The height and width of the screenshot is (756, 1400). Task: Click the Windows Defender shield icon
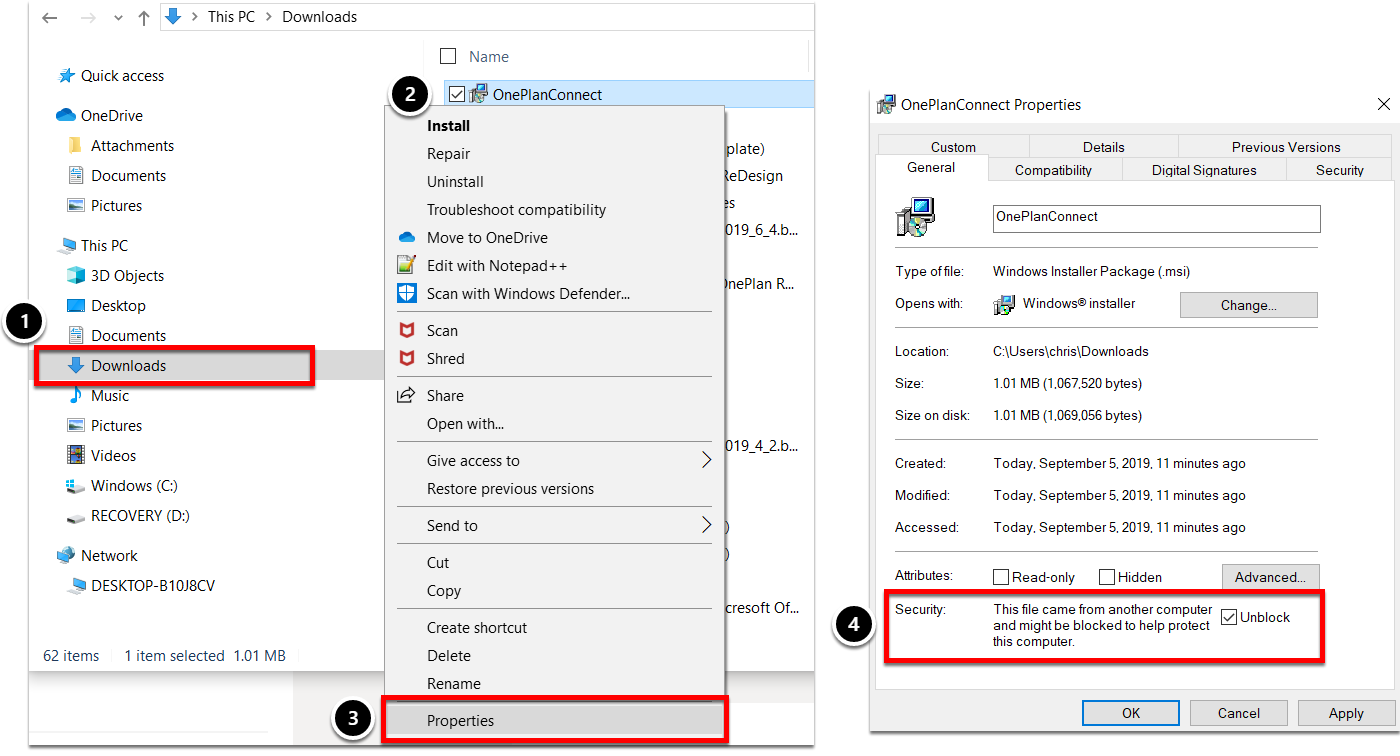(406, 294)
